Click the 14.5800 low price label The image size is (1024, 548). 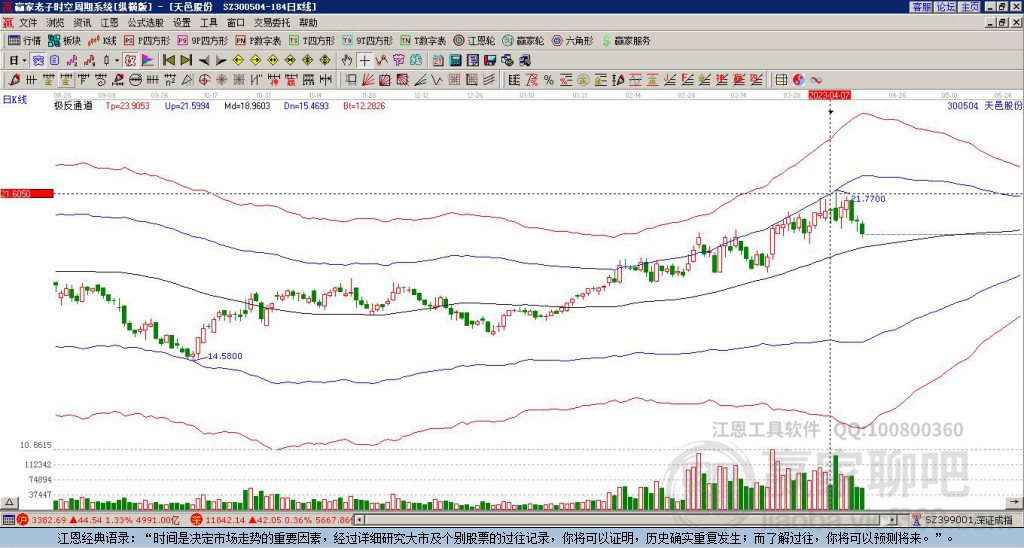coord(225,356)
